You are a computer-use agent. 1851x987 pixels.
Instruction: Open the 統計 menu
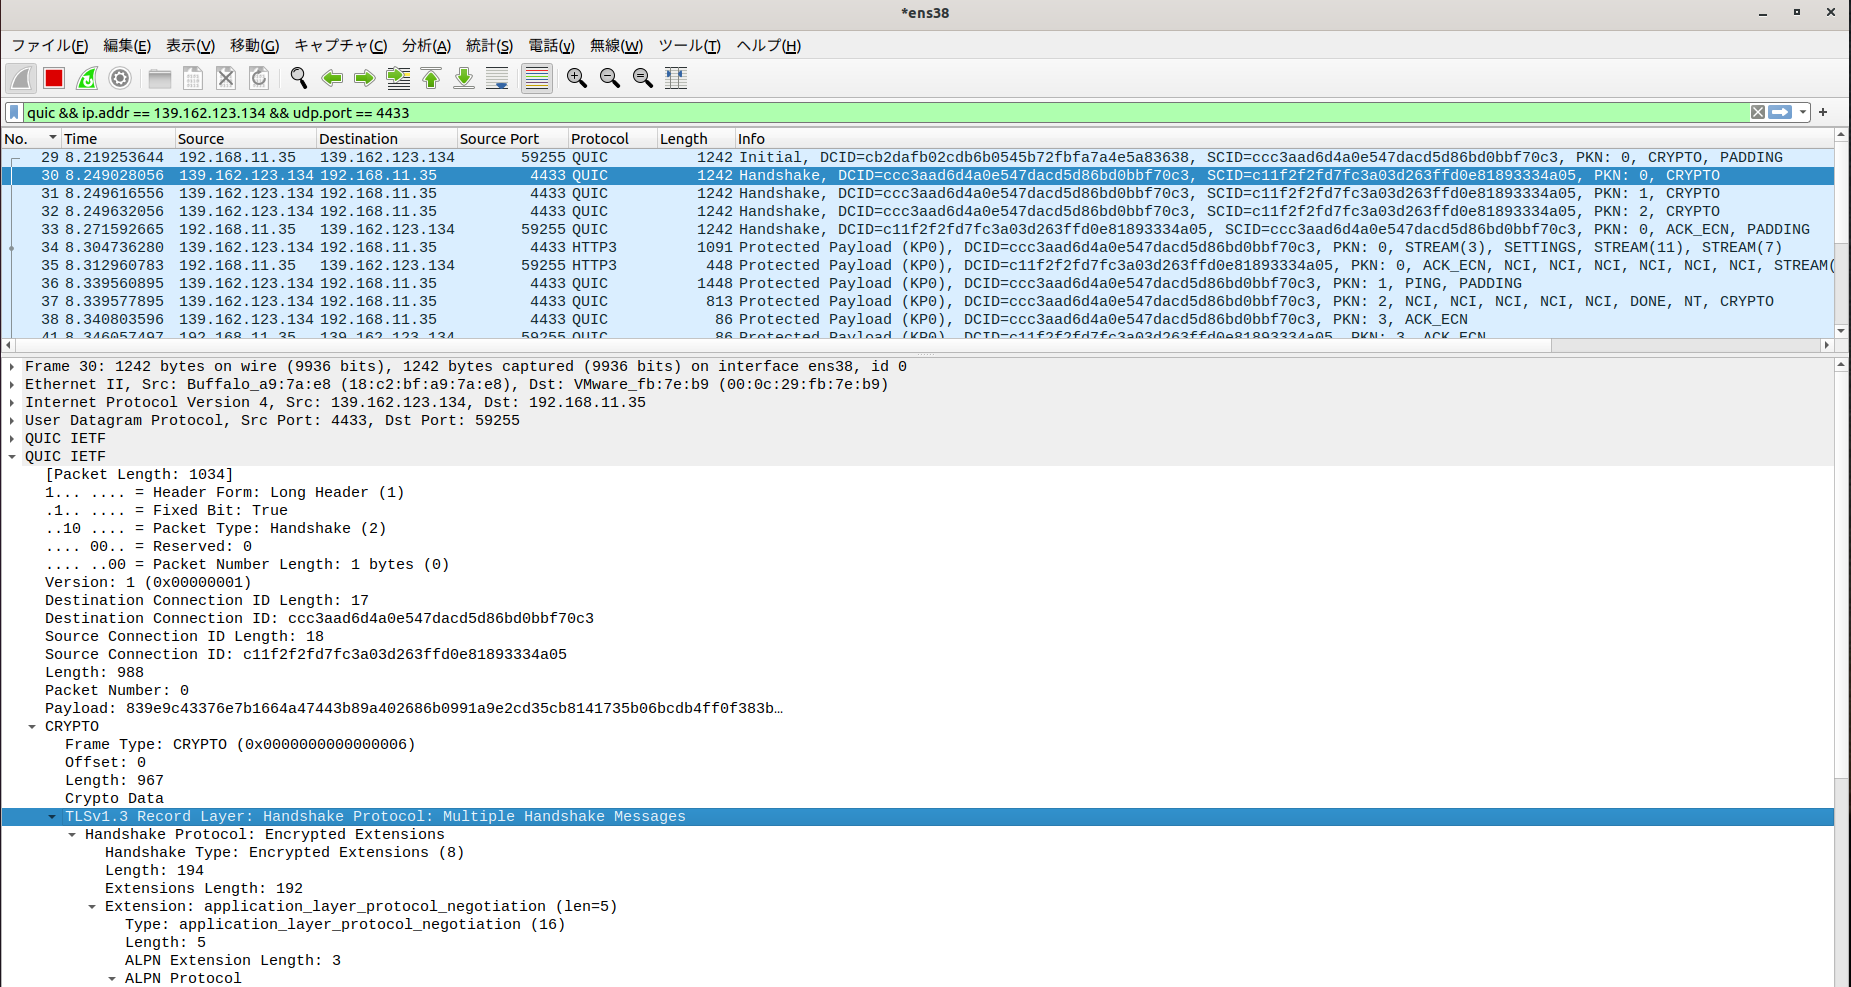click(489, 46)
